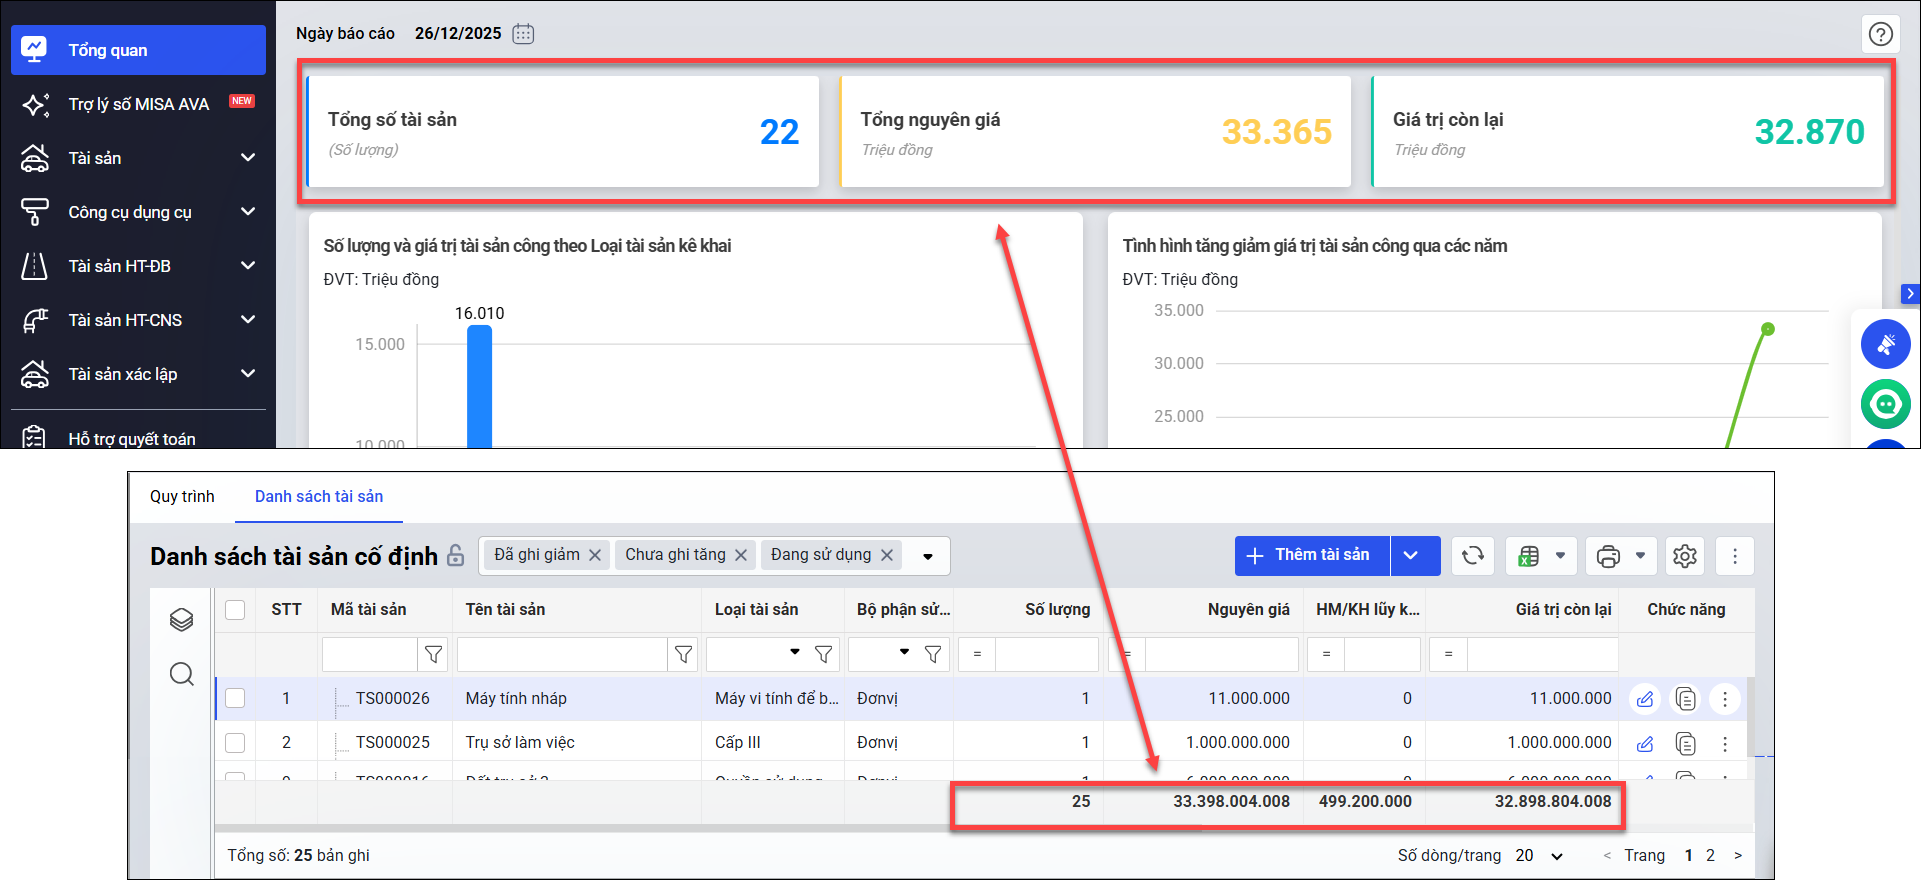The width and height of the screenshot is (1921, 880).
Task: Switch to the Quy trình tab
Action: [x=182, y=497]
